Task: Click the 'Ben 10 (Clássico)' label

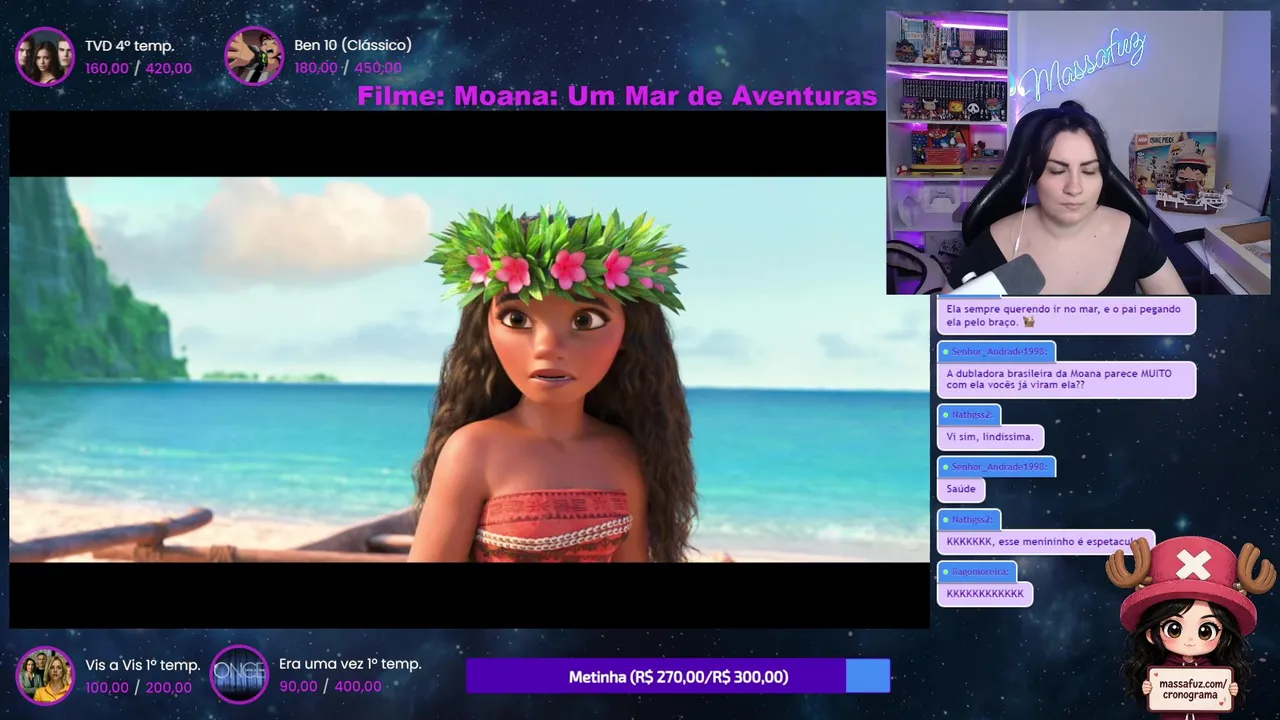Action: [353, 45]
